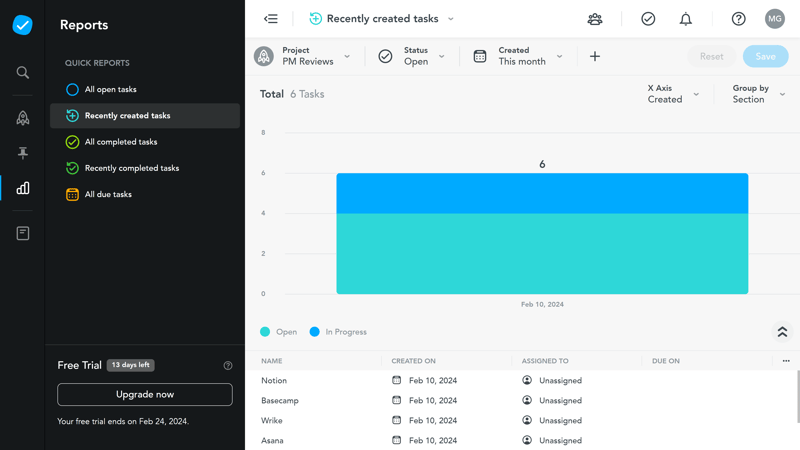
Task: Click the team members icon in header
Action: [595, 19]
